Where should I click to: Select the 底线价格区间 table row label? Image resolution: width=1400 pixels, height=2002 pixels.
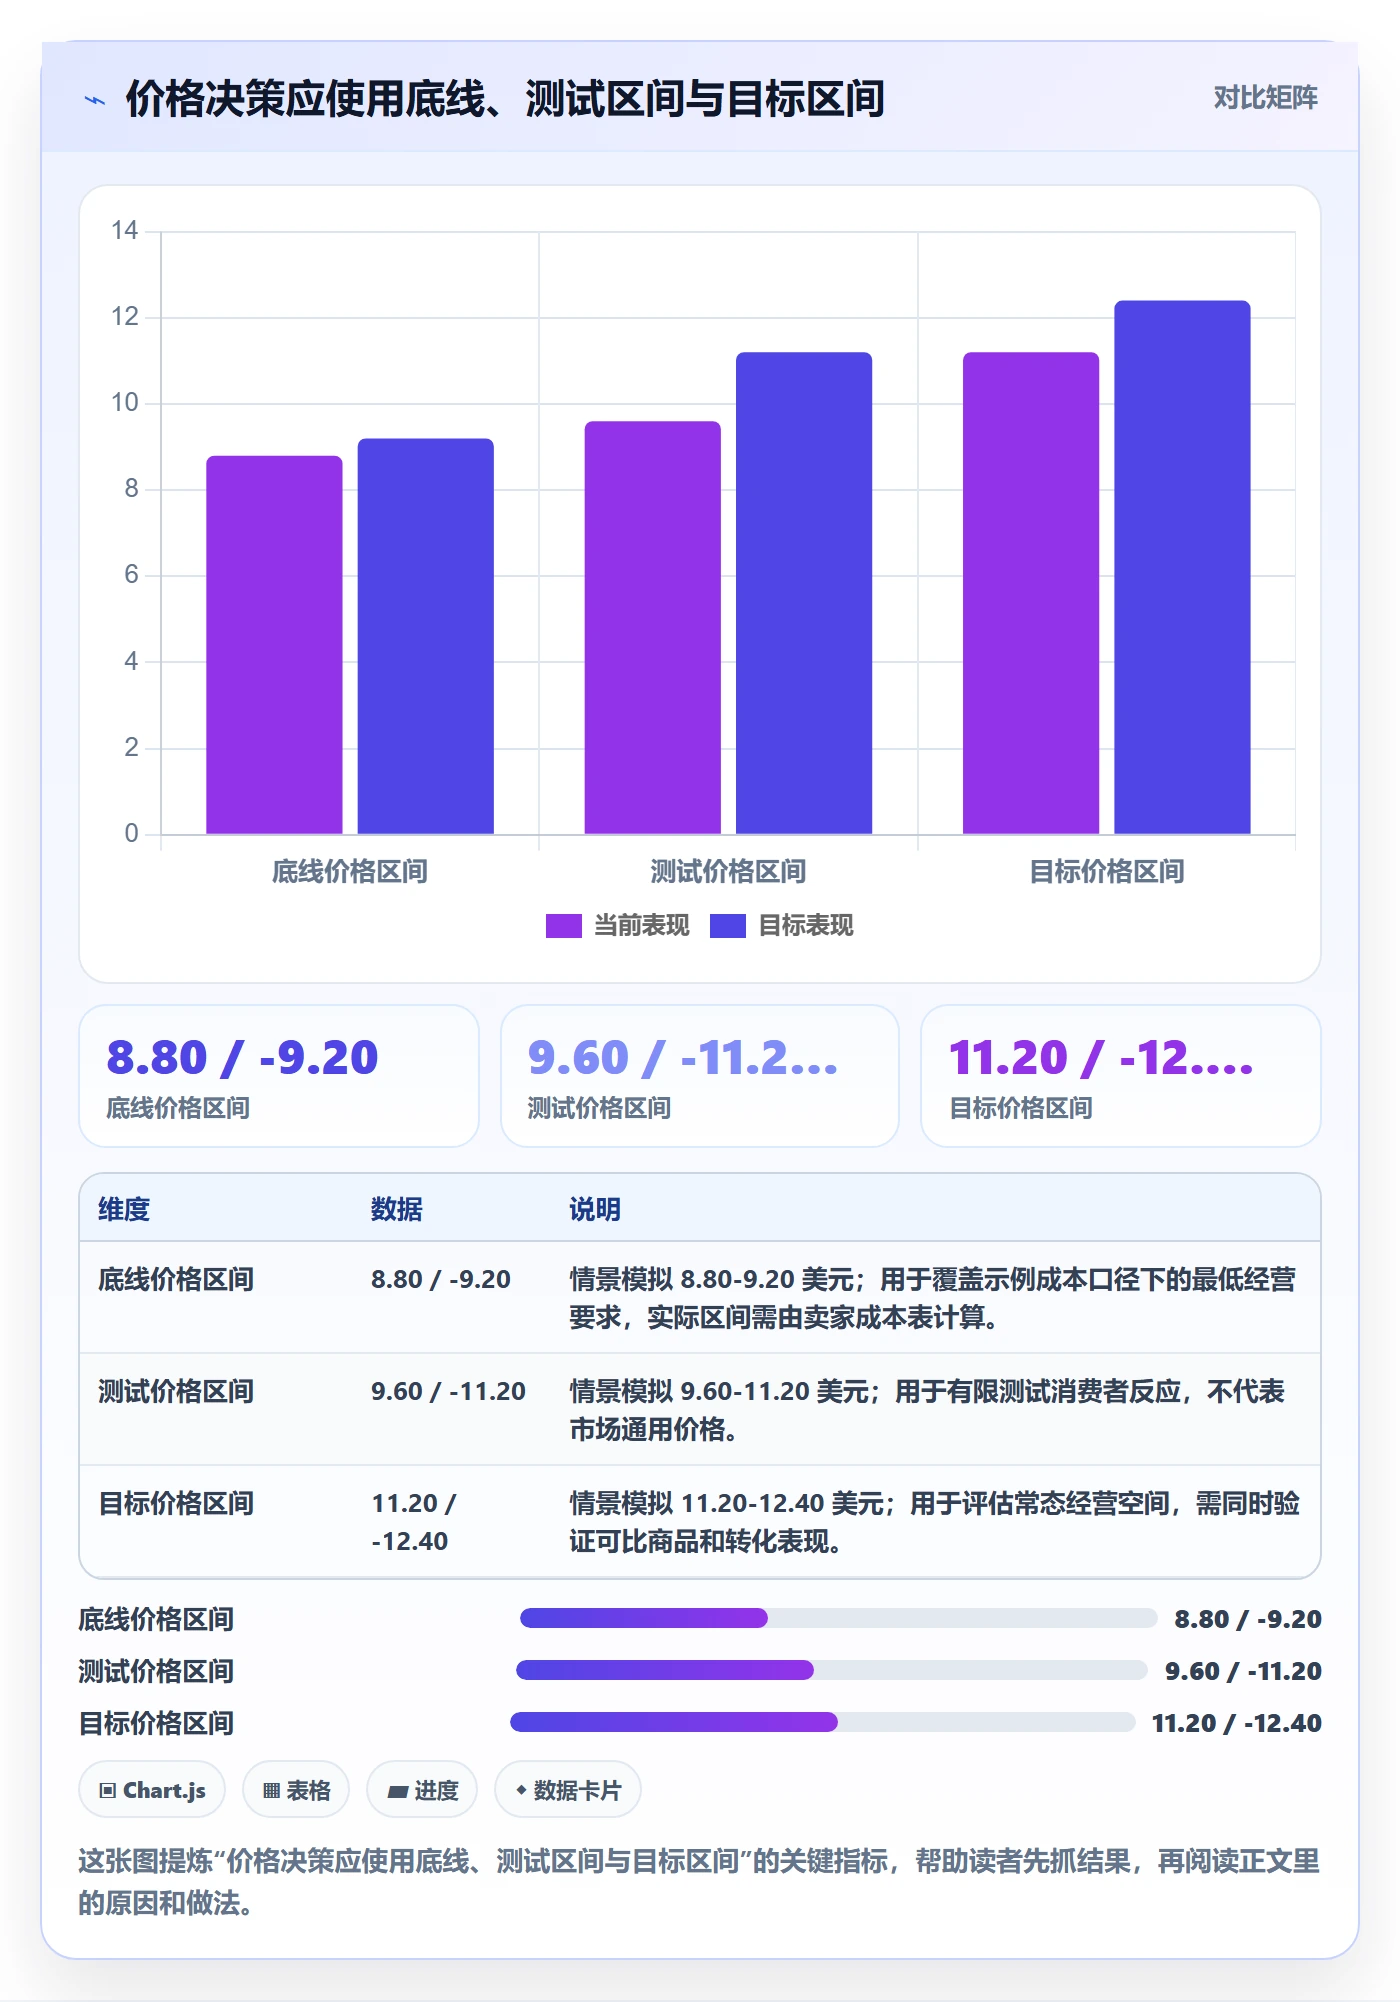176,1280
